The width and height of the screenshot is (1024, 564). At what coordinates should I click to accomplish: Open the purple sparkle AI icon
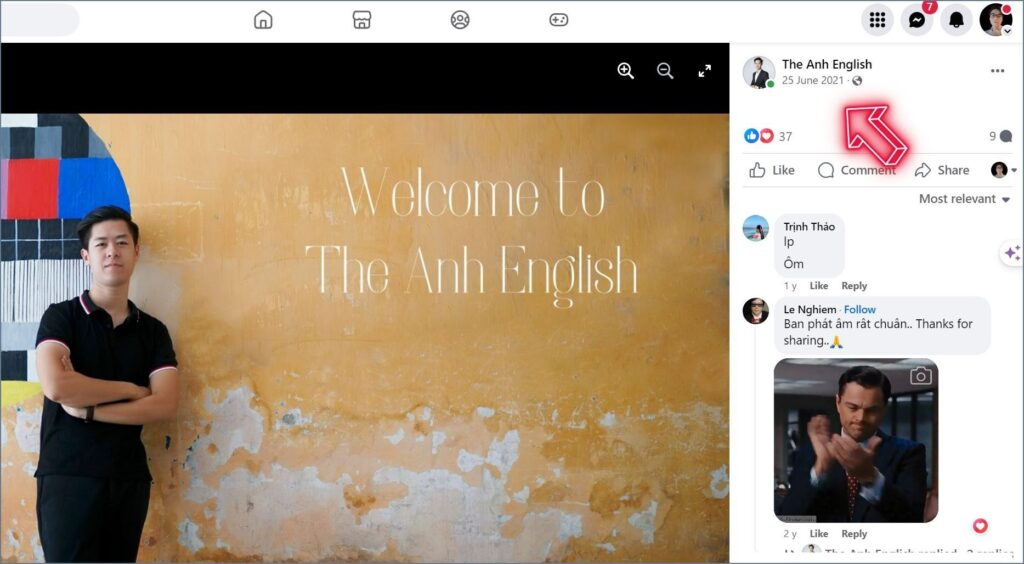(1012, 253)
